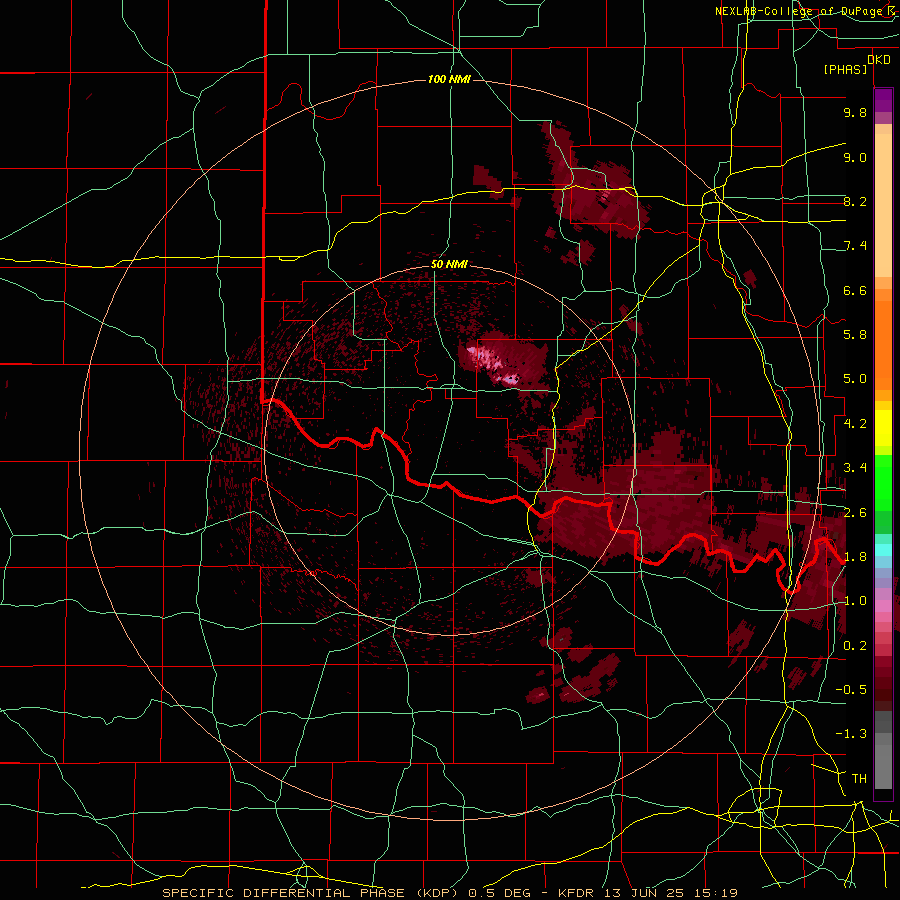Click the 4.2 scale value
Viewport: 900px width, 900px height.
point(855,424)
